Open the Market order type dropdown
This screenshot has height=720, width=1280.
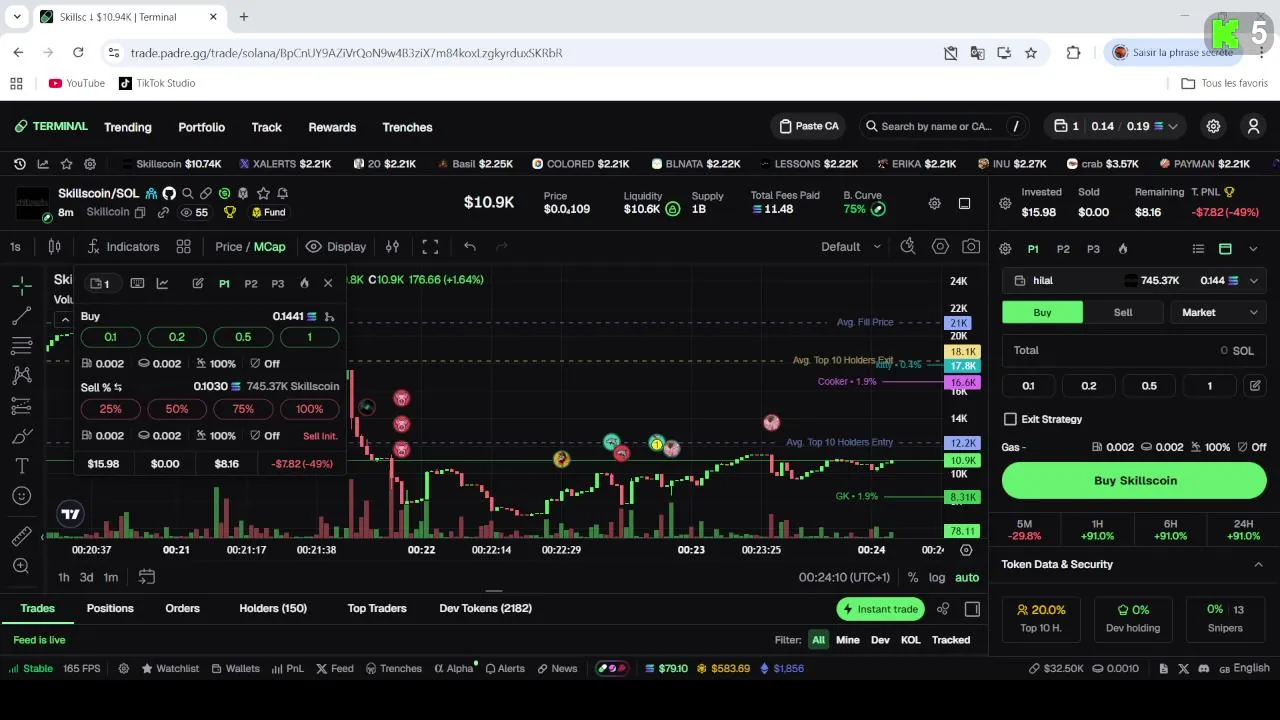coord(1216,312)
